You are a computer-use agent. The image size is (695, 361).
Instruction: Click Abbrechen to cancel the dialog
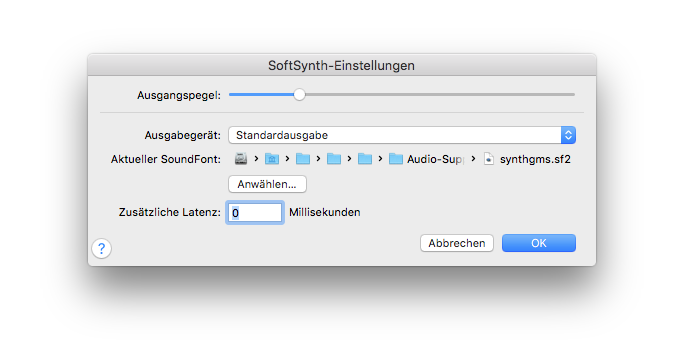coord(457,243)
